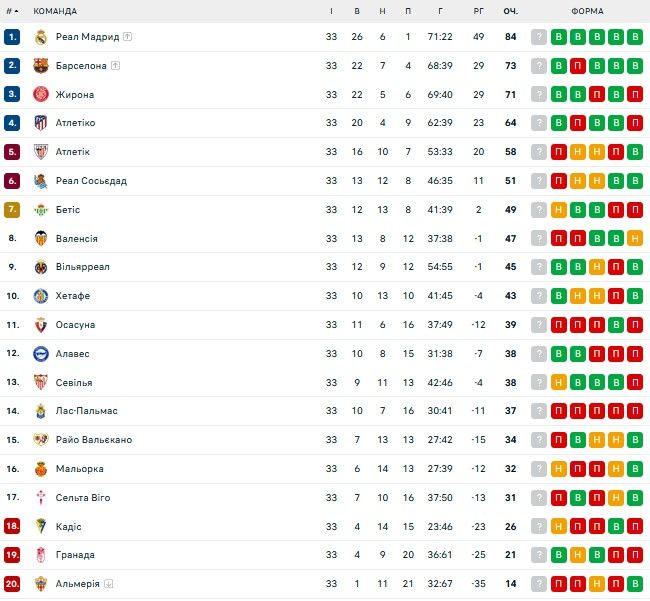
Task: Open the Реал Сосьєдад team page
Action: coord(91,181)
